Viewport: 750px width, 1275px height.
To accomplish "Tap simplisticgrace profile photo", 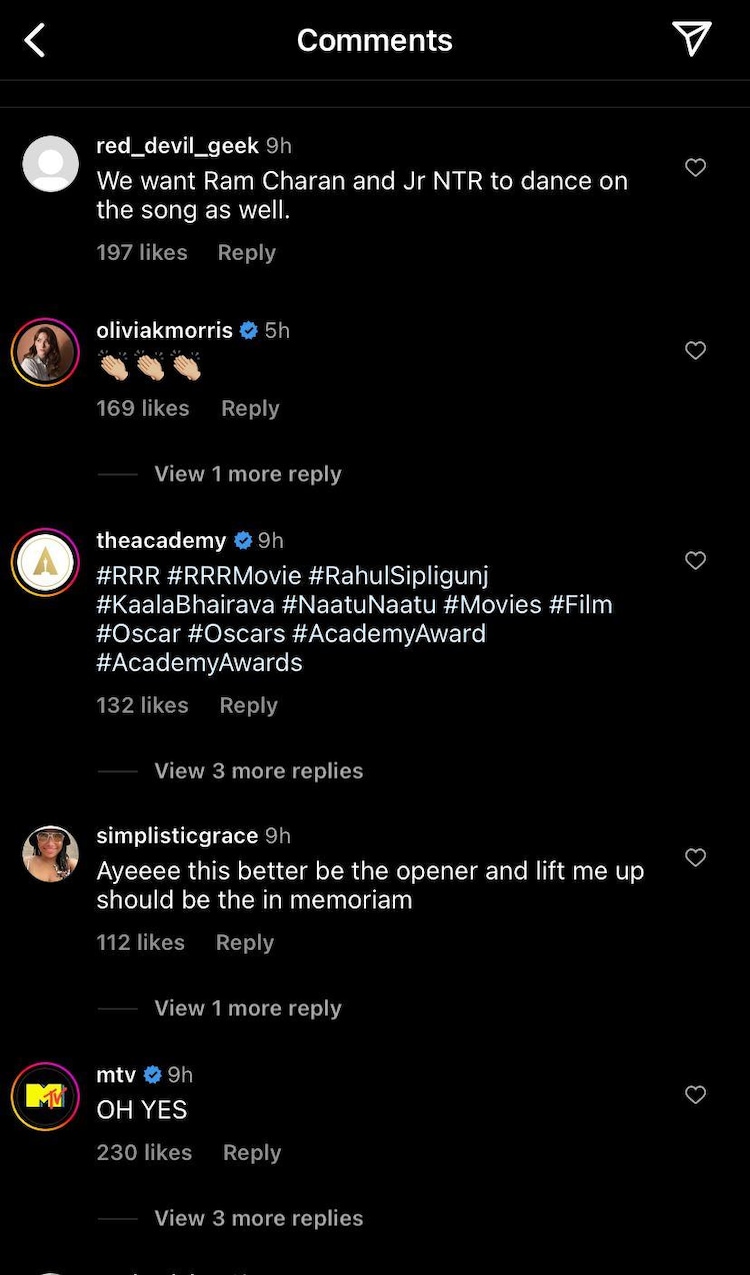I will tap(50, 854).
